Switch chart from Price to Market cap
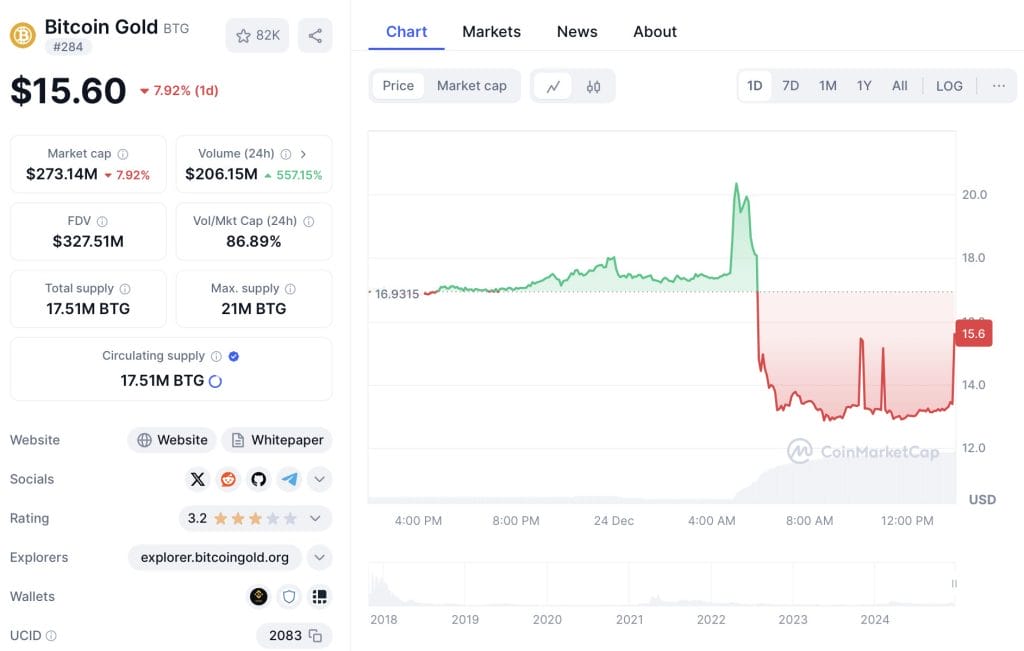The width and height of the screenshot is (1024, 651). 471,85
